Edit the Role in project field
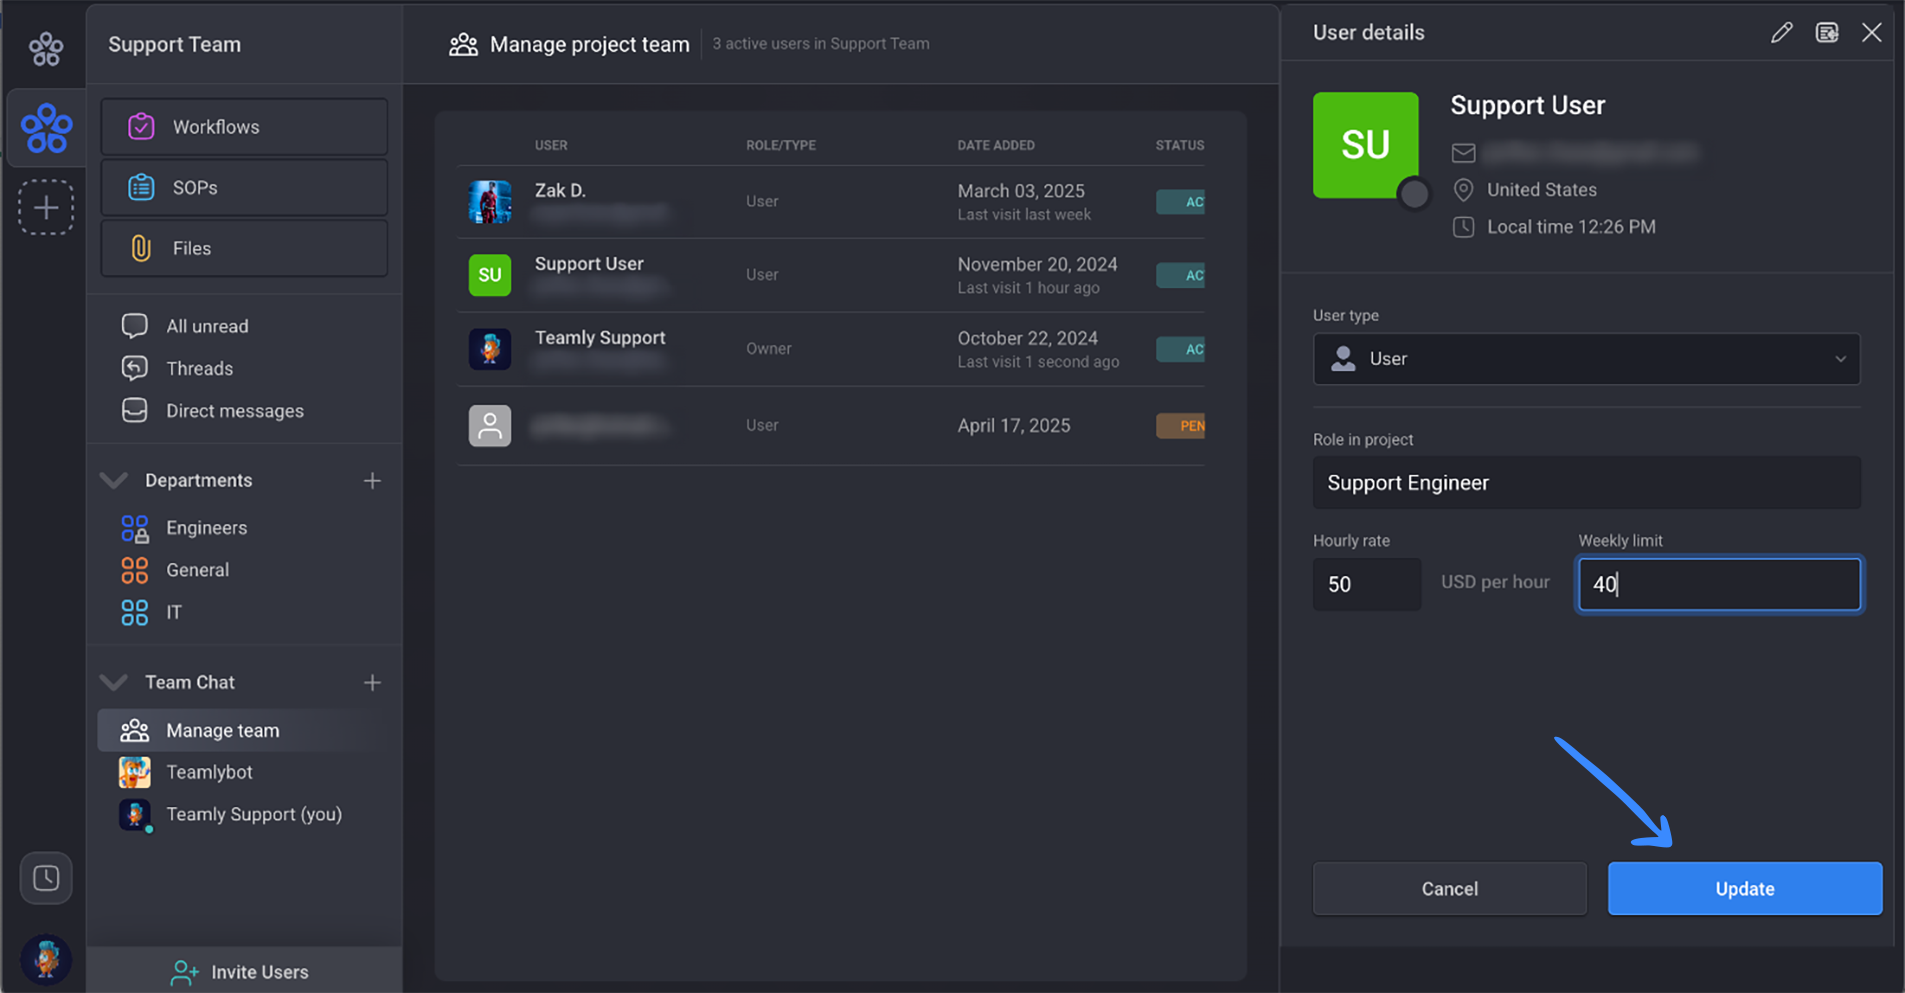This screenshot has height=993, width=1905. (1587, 483)
